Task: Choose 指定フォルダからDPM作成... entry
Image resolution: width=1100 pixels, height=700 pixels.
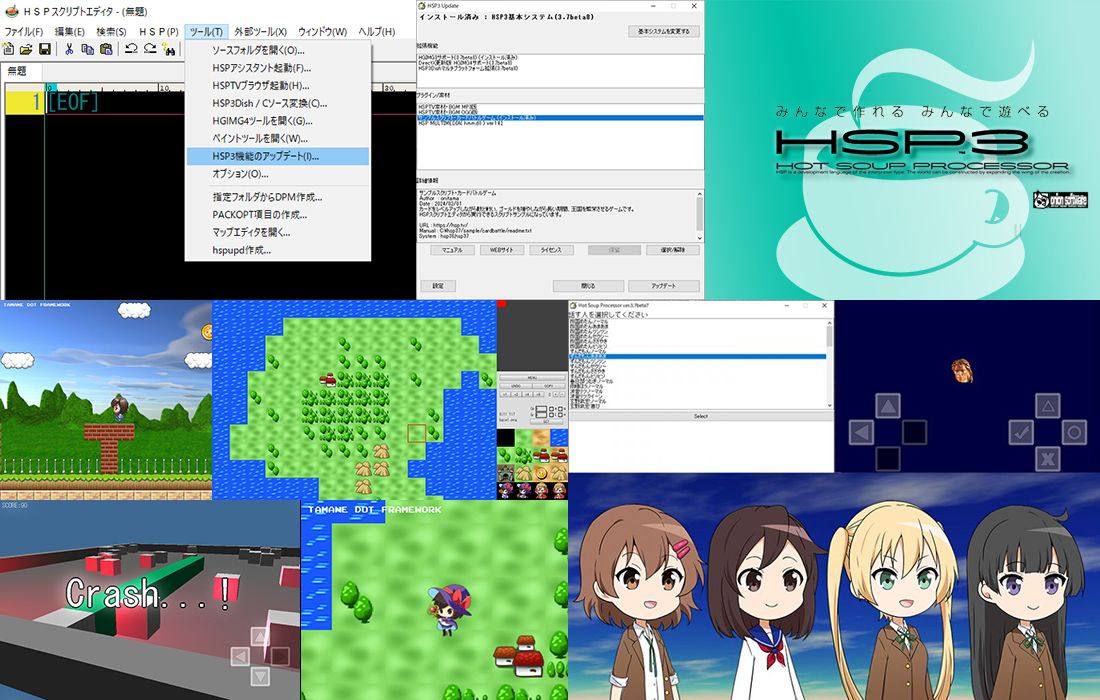Action: pyautogui.click(x=278, y=197)
